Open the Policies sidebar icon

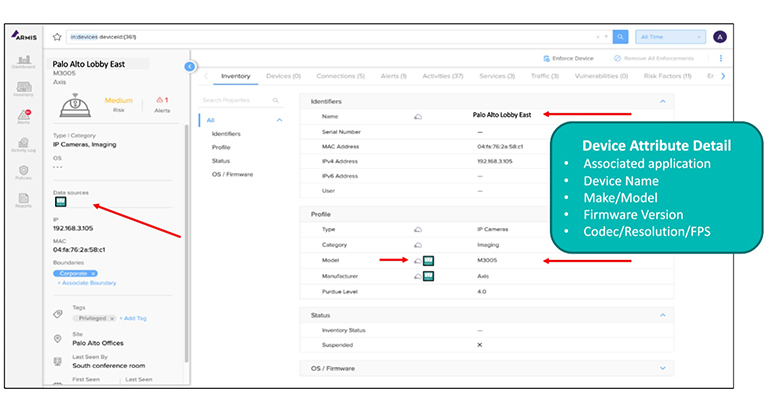pyautogui.click(x=24, y=173)
